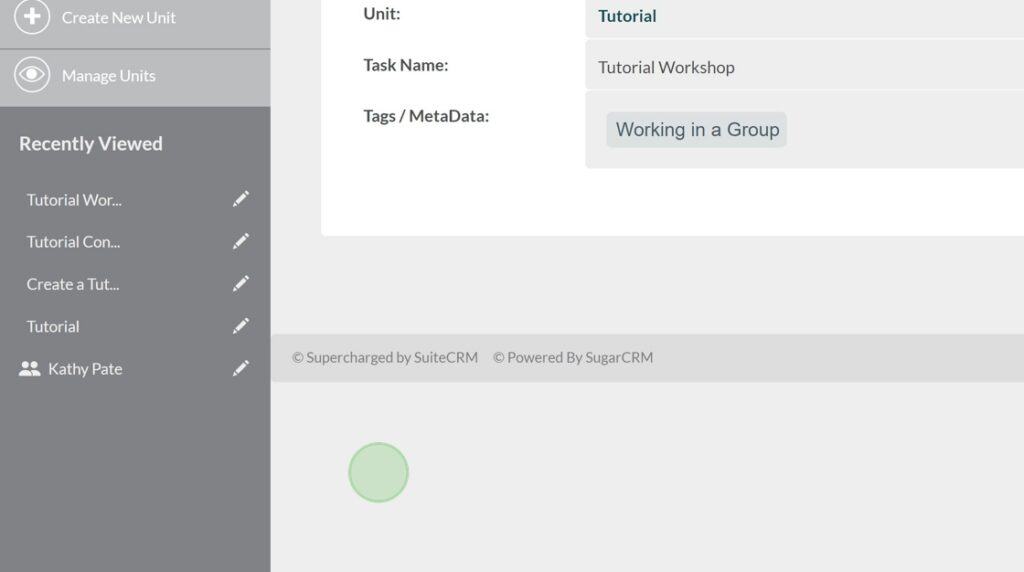Click Powered By SugarCRM footer link
This screenshot has width=1024, height=572.
click(573, 358)
